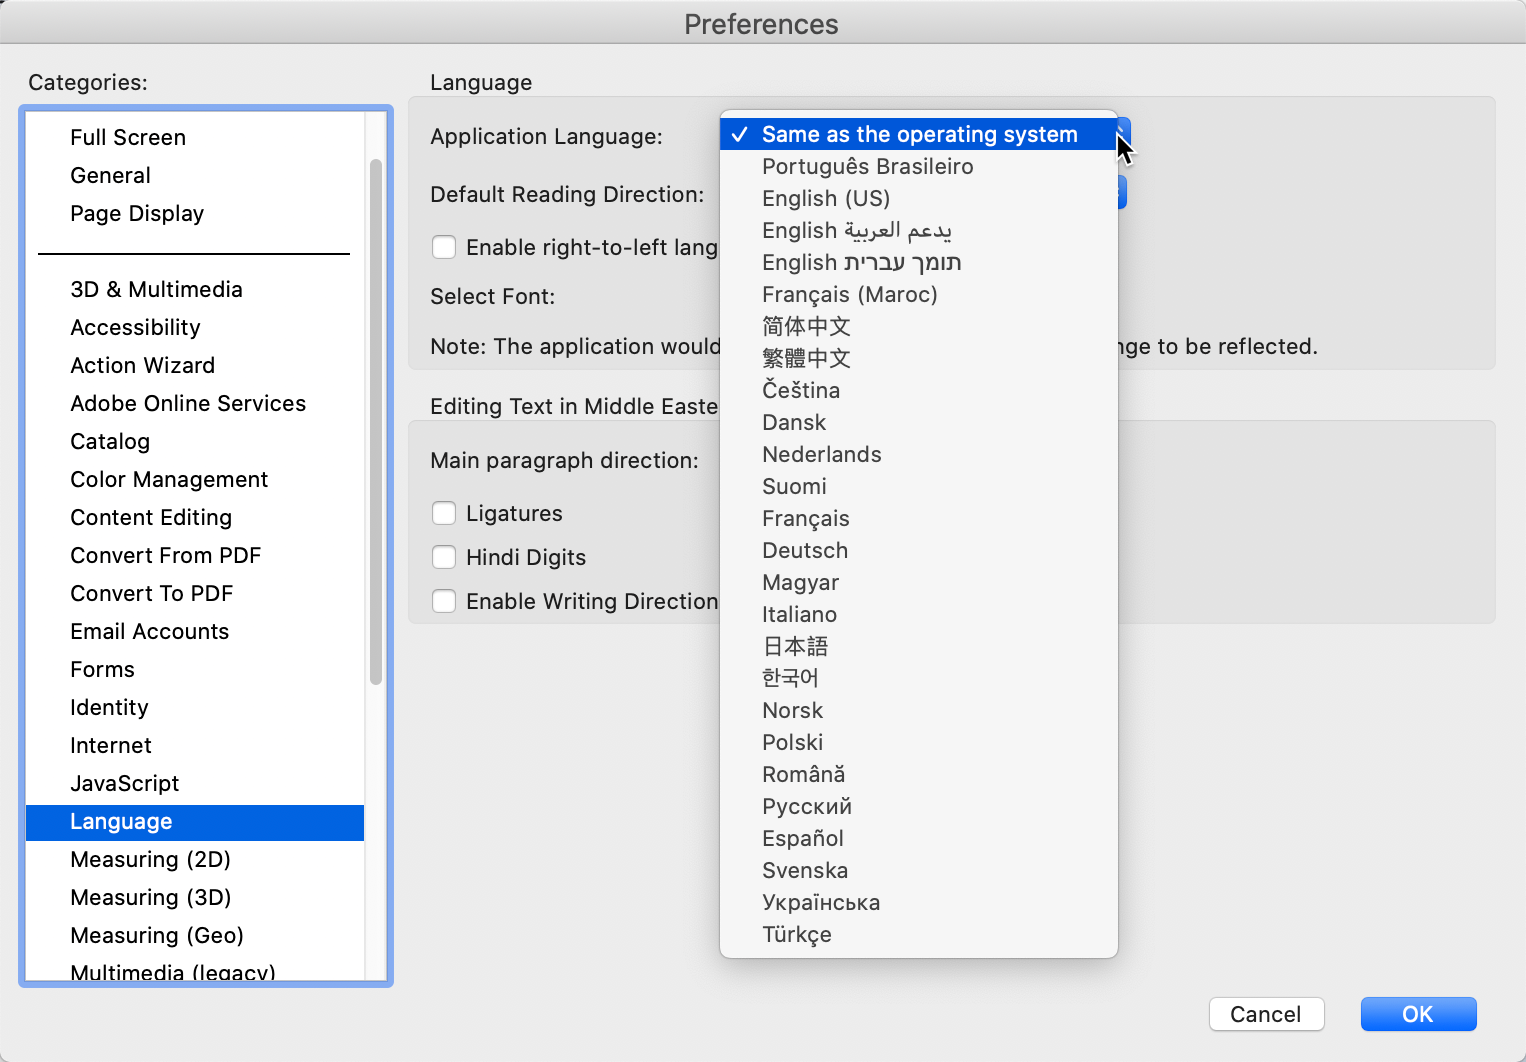Screen dimensions: 1526x1062
Task: Select the Identity category
Action: click(109, 707)
